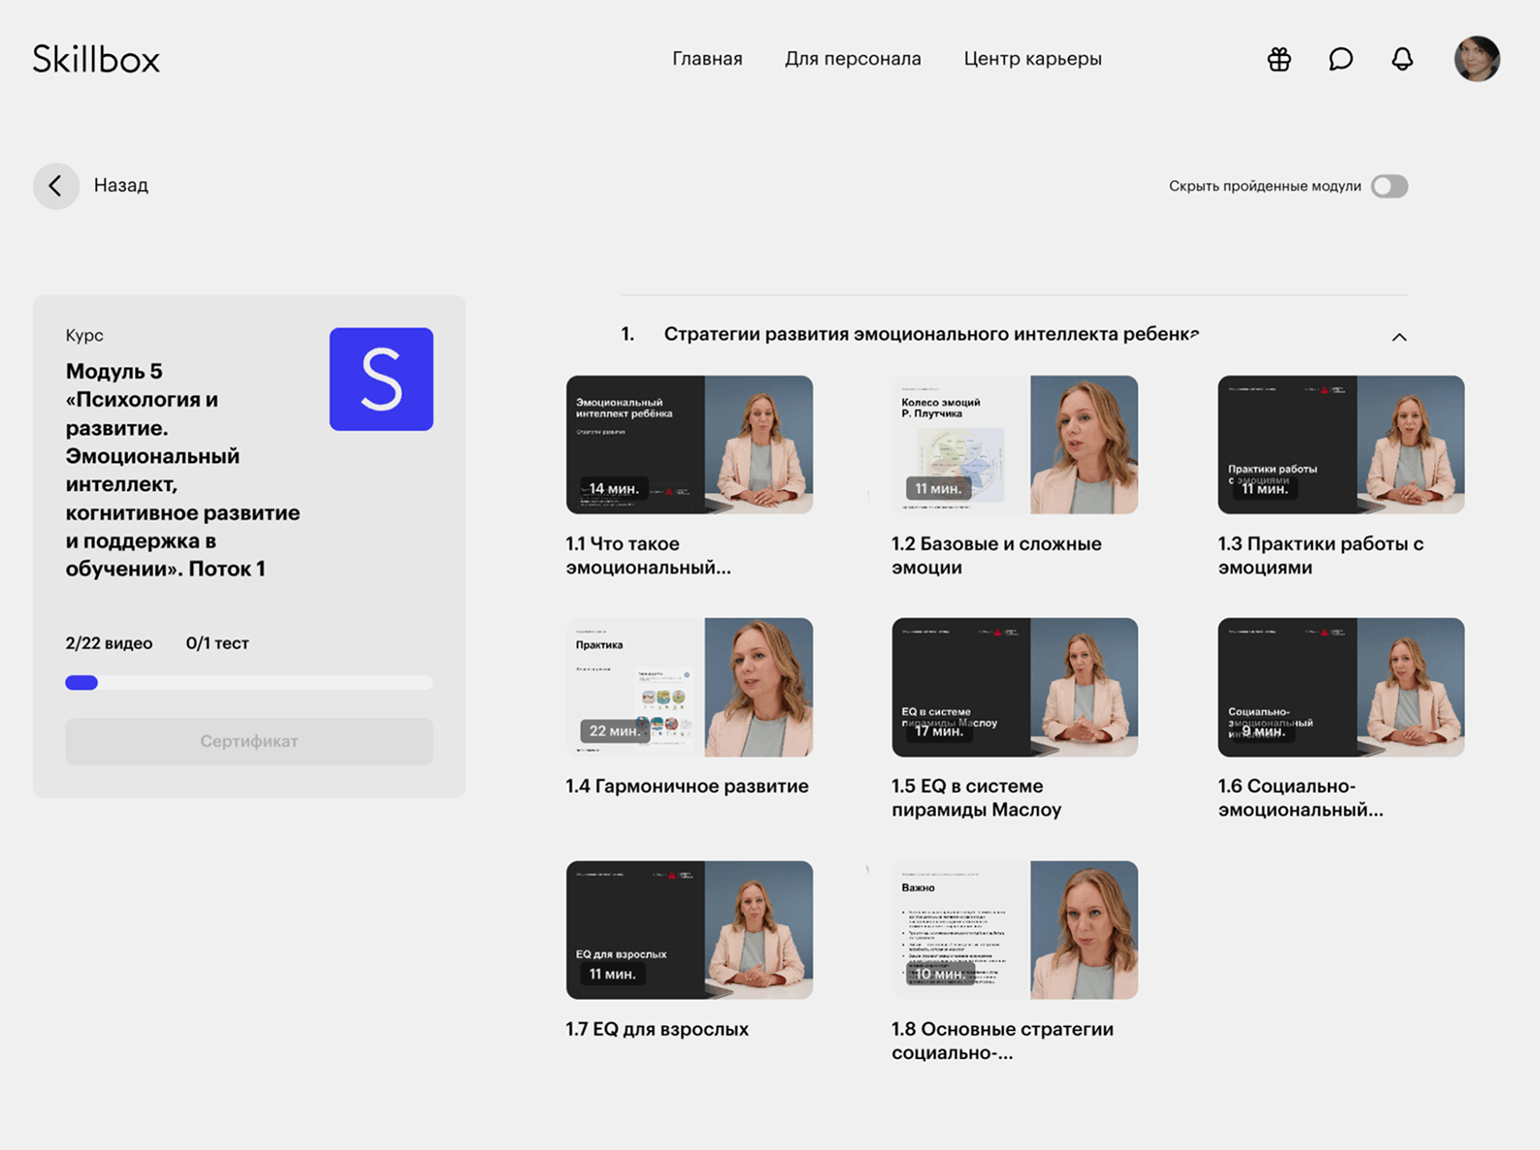
Task: Click the blue S course icon
Action: click(x=381, y=379)
